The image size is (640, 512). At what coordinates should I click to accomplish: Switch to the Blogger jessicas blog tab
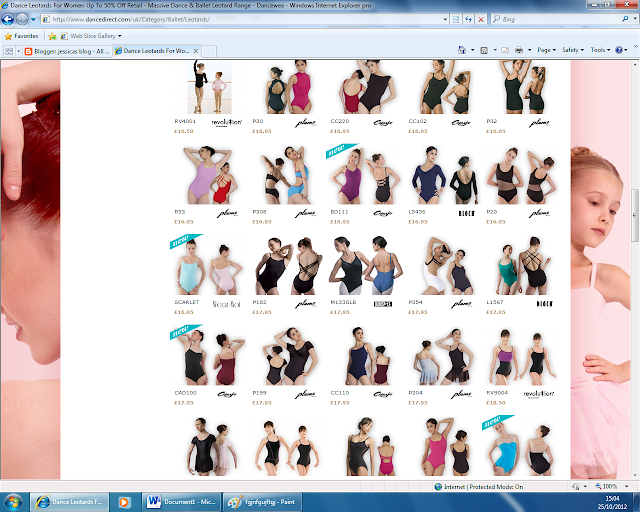pyautogui.click(x=67, y=51)
